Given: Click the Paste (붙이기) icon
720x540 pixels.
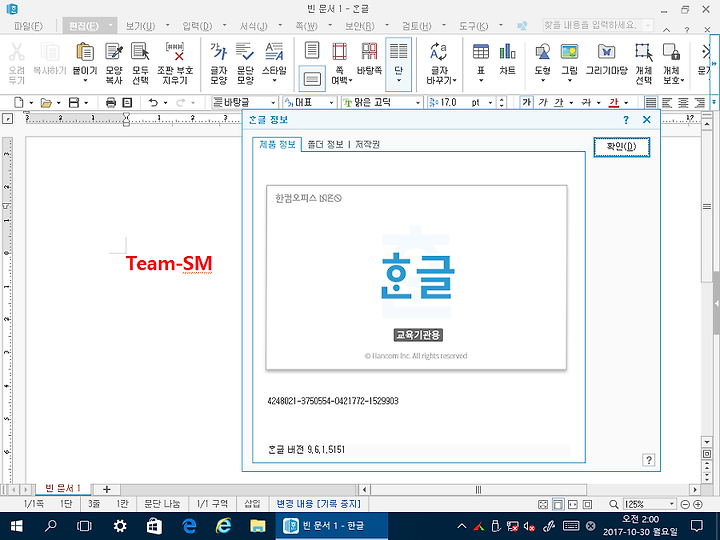Looking at the screenshot, I should click(85, 52).
